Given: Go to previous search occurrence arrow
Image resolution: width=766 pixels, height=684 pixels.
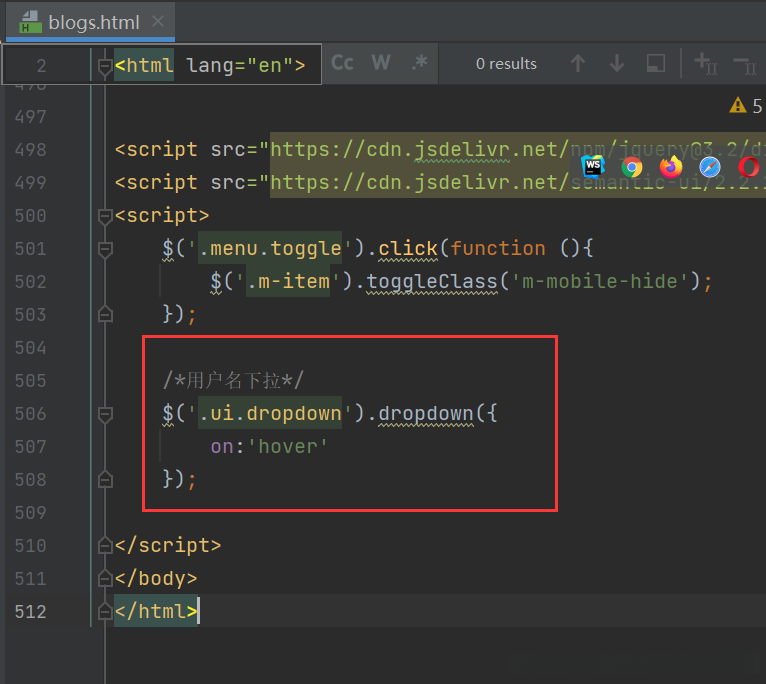Looking at the screenshot, I should [x=578, y=63].
